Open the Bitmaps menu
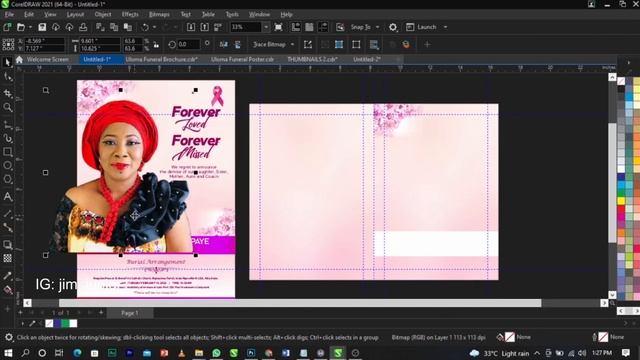The width and height of the screenshot is (640, 360). [x=159, y=14]
